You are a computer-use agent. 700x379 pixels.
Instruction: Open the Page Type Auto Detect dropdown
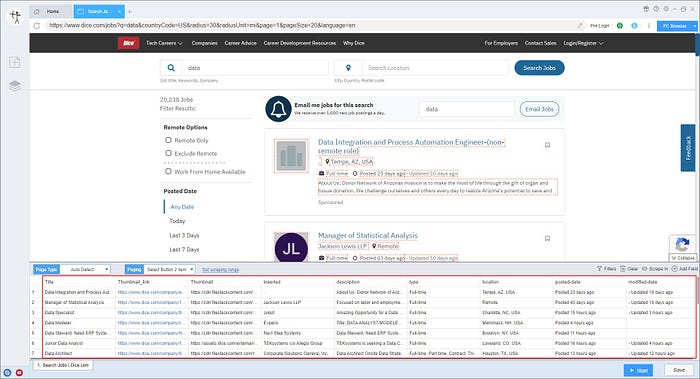coord(85,269)
